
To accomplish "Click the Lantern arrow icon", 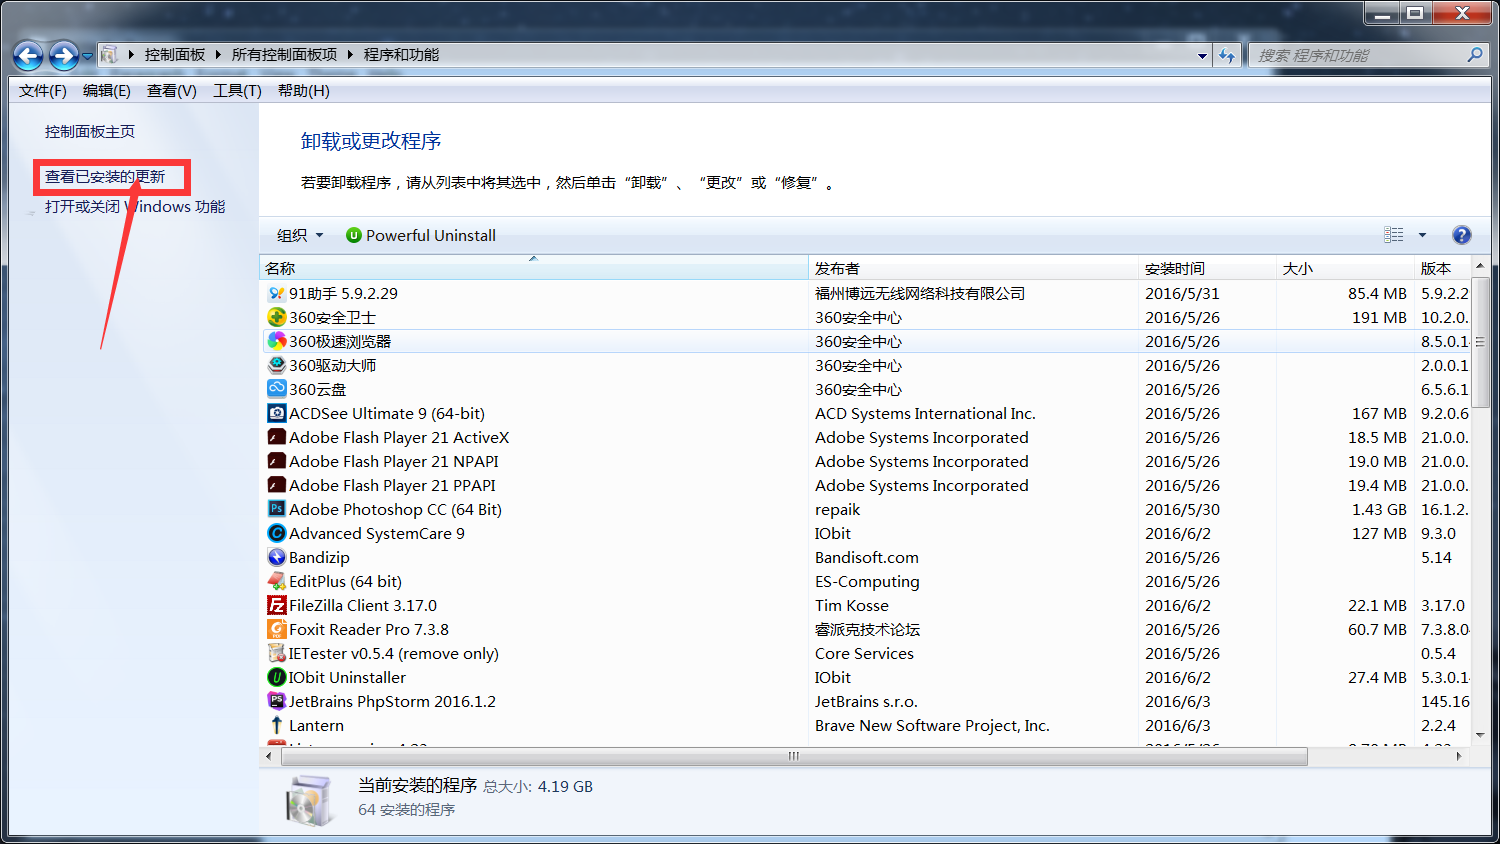I will [x=277, y=725].
